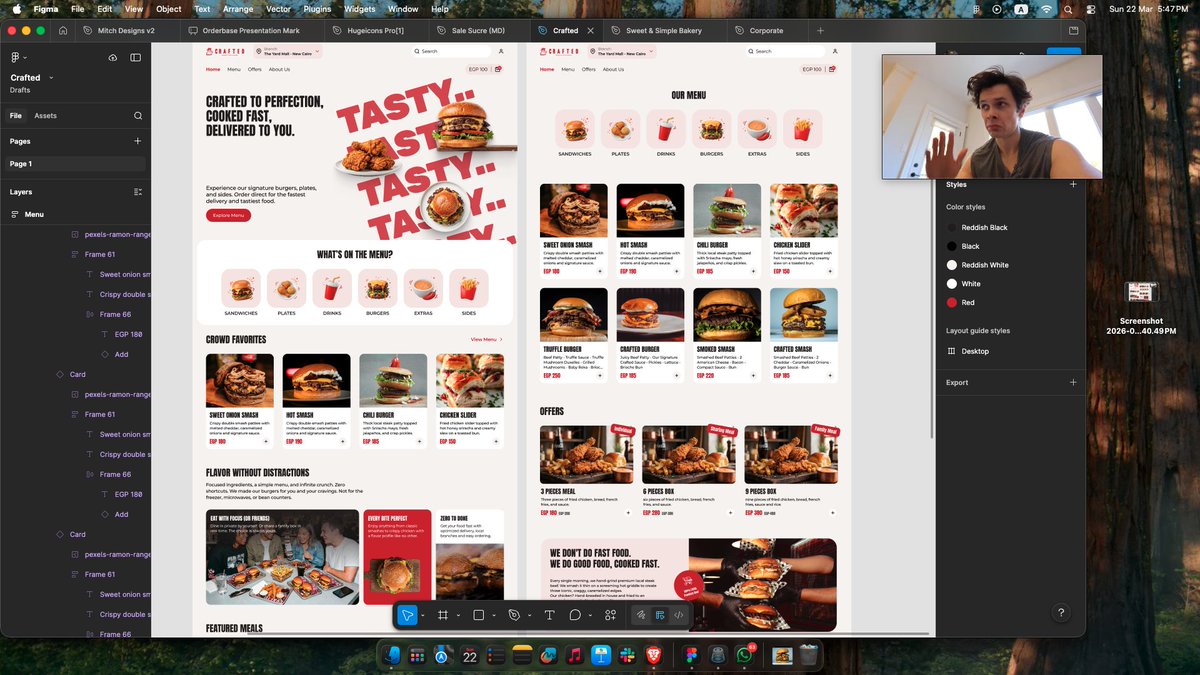Screen dimensions: 1200x675
Task: Add a new style with plus
Action: pyautogui.click(x=1073, y=184)
